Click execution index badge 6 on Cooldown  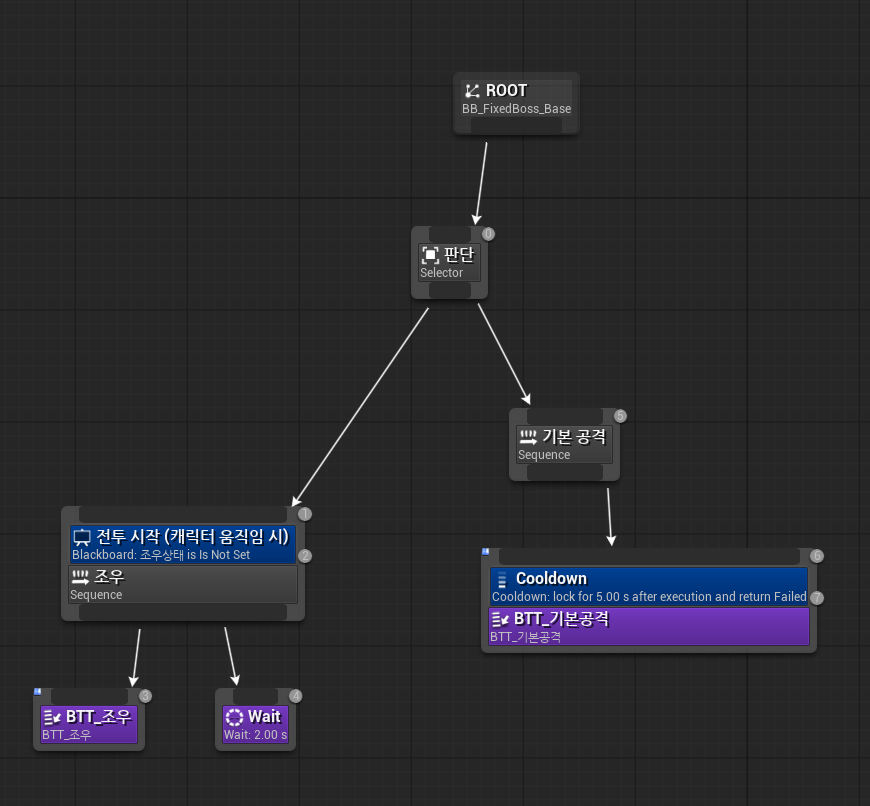pyautogui.click(x=817, y=556)
